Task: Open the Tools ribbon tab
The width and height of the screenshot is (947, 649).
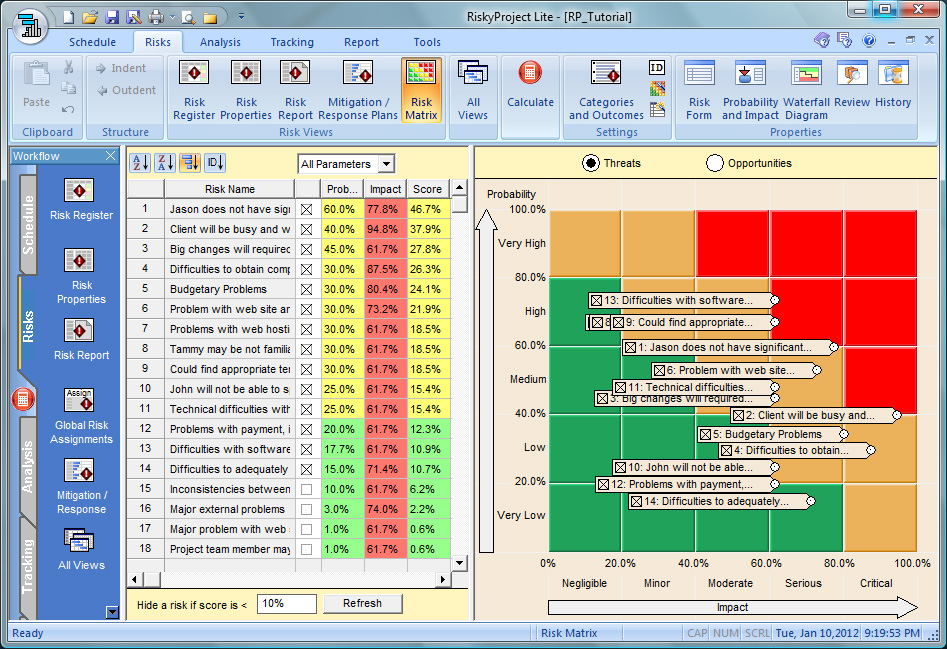Action: tap(427, 42)
